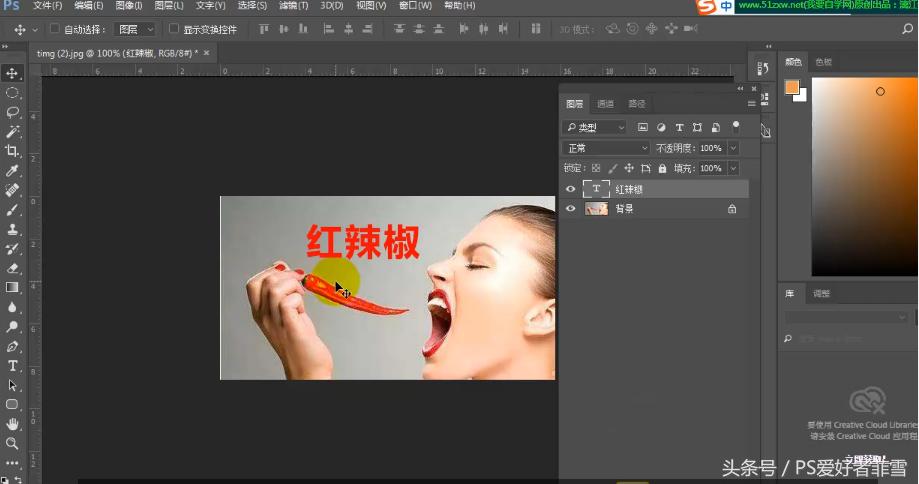The width and height of the screenshot is (919, 484).
Task: Open the 图层 auto-select dropdown
Action: 135,29
